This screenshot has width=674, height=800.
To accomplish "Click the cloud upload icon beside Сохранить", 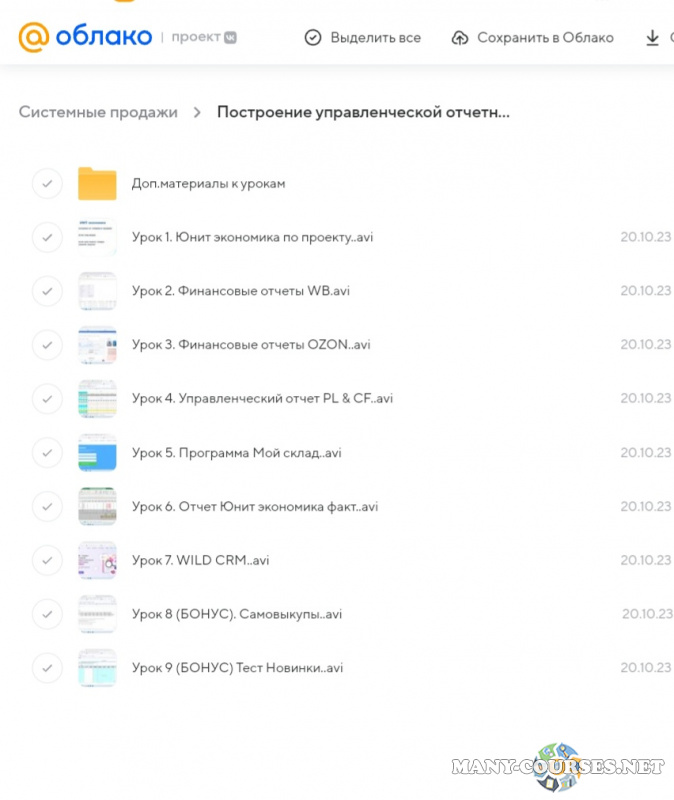I will pyautogui.click(x=460, y=38).
